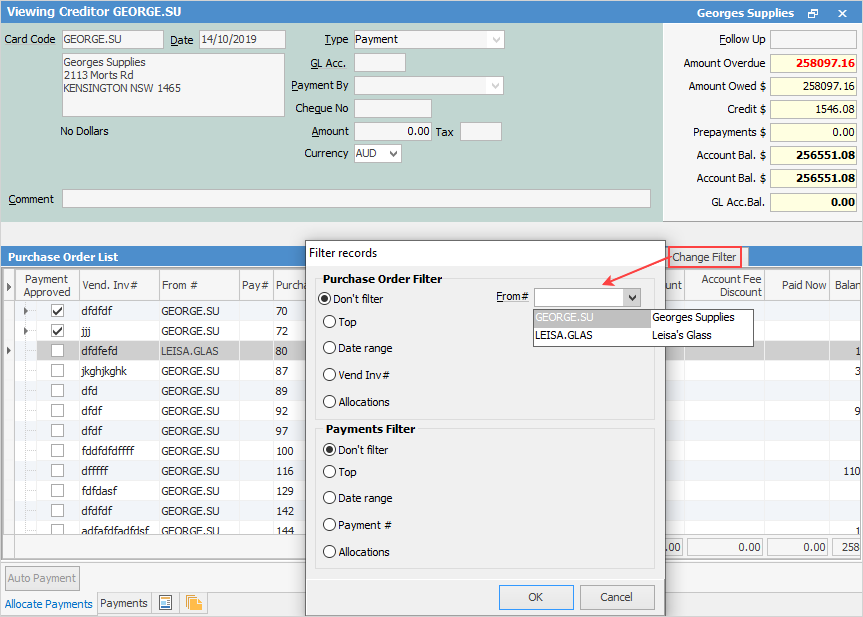Open the Currency AUD dropdown

(x=392, y=154)
